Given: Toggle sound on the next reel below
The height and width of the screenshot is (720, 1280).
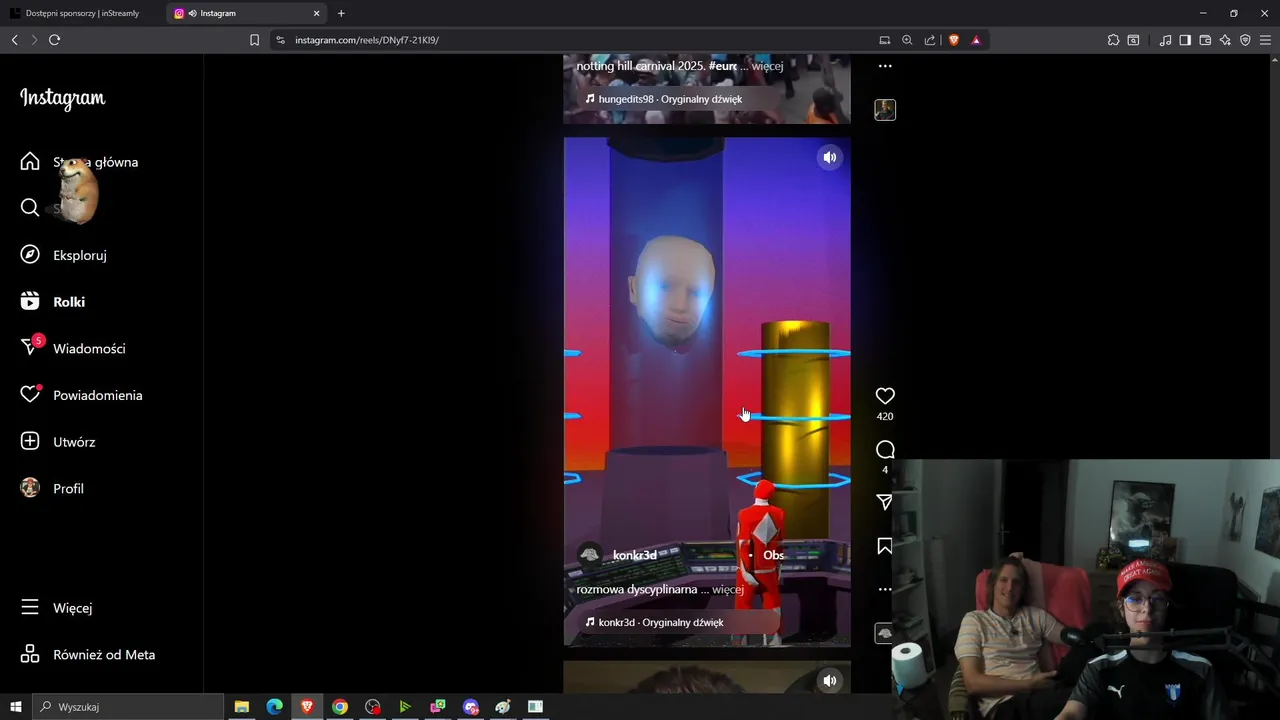Looking at the screenshot, I should pyautogui.click(x=829, y=681).
